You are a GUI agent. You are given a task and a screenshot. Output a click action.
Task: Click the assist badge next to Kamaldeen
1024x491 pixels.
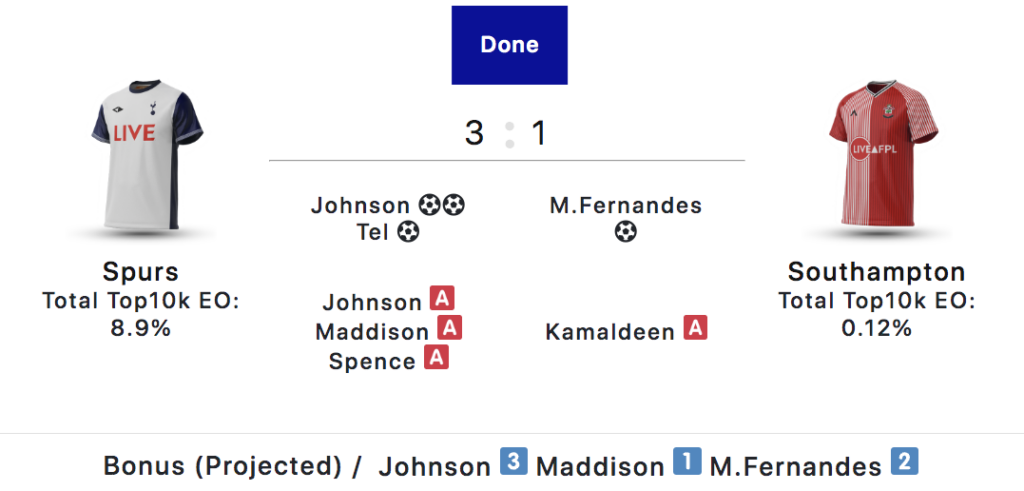pos(695,328)
